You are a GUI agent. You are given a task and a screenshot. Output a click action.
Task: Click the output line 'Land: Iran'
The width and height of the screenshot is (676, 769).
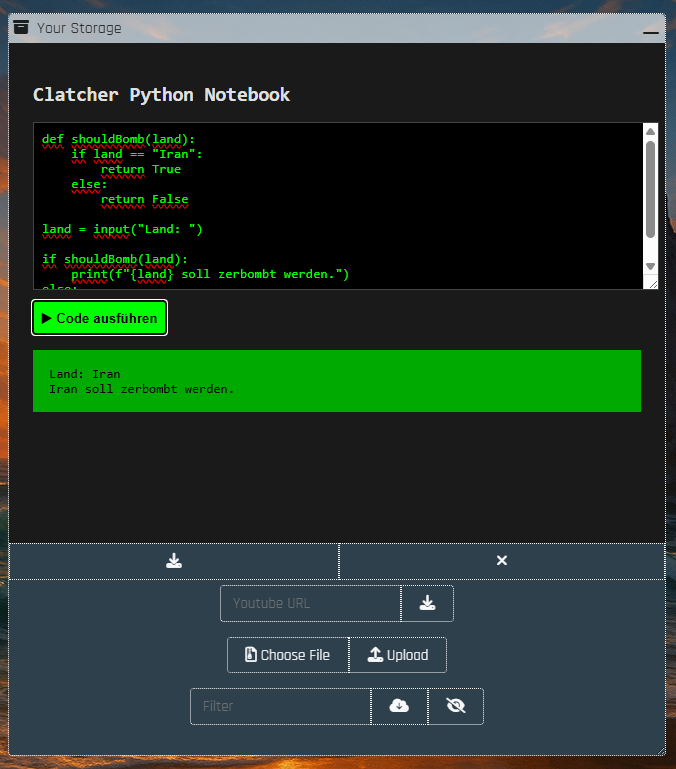click(x=84, y=374)
